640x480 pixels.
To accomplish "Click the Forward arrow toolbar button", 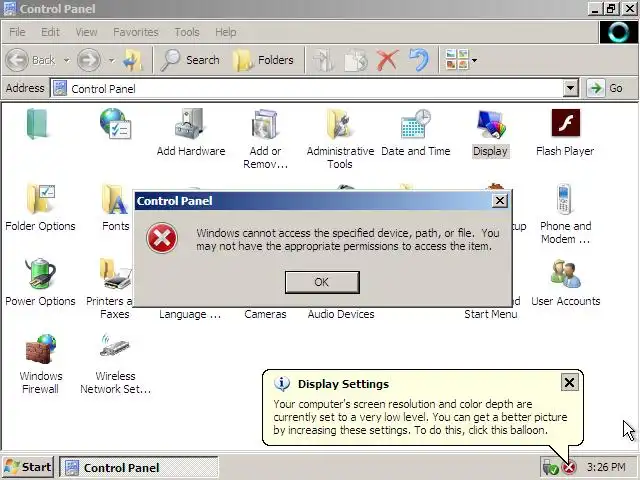I will (x=89, y=60).
